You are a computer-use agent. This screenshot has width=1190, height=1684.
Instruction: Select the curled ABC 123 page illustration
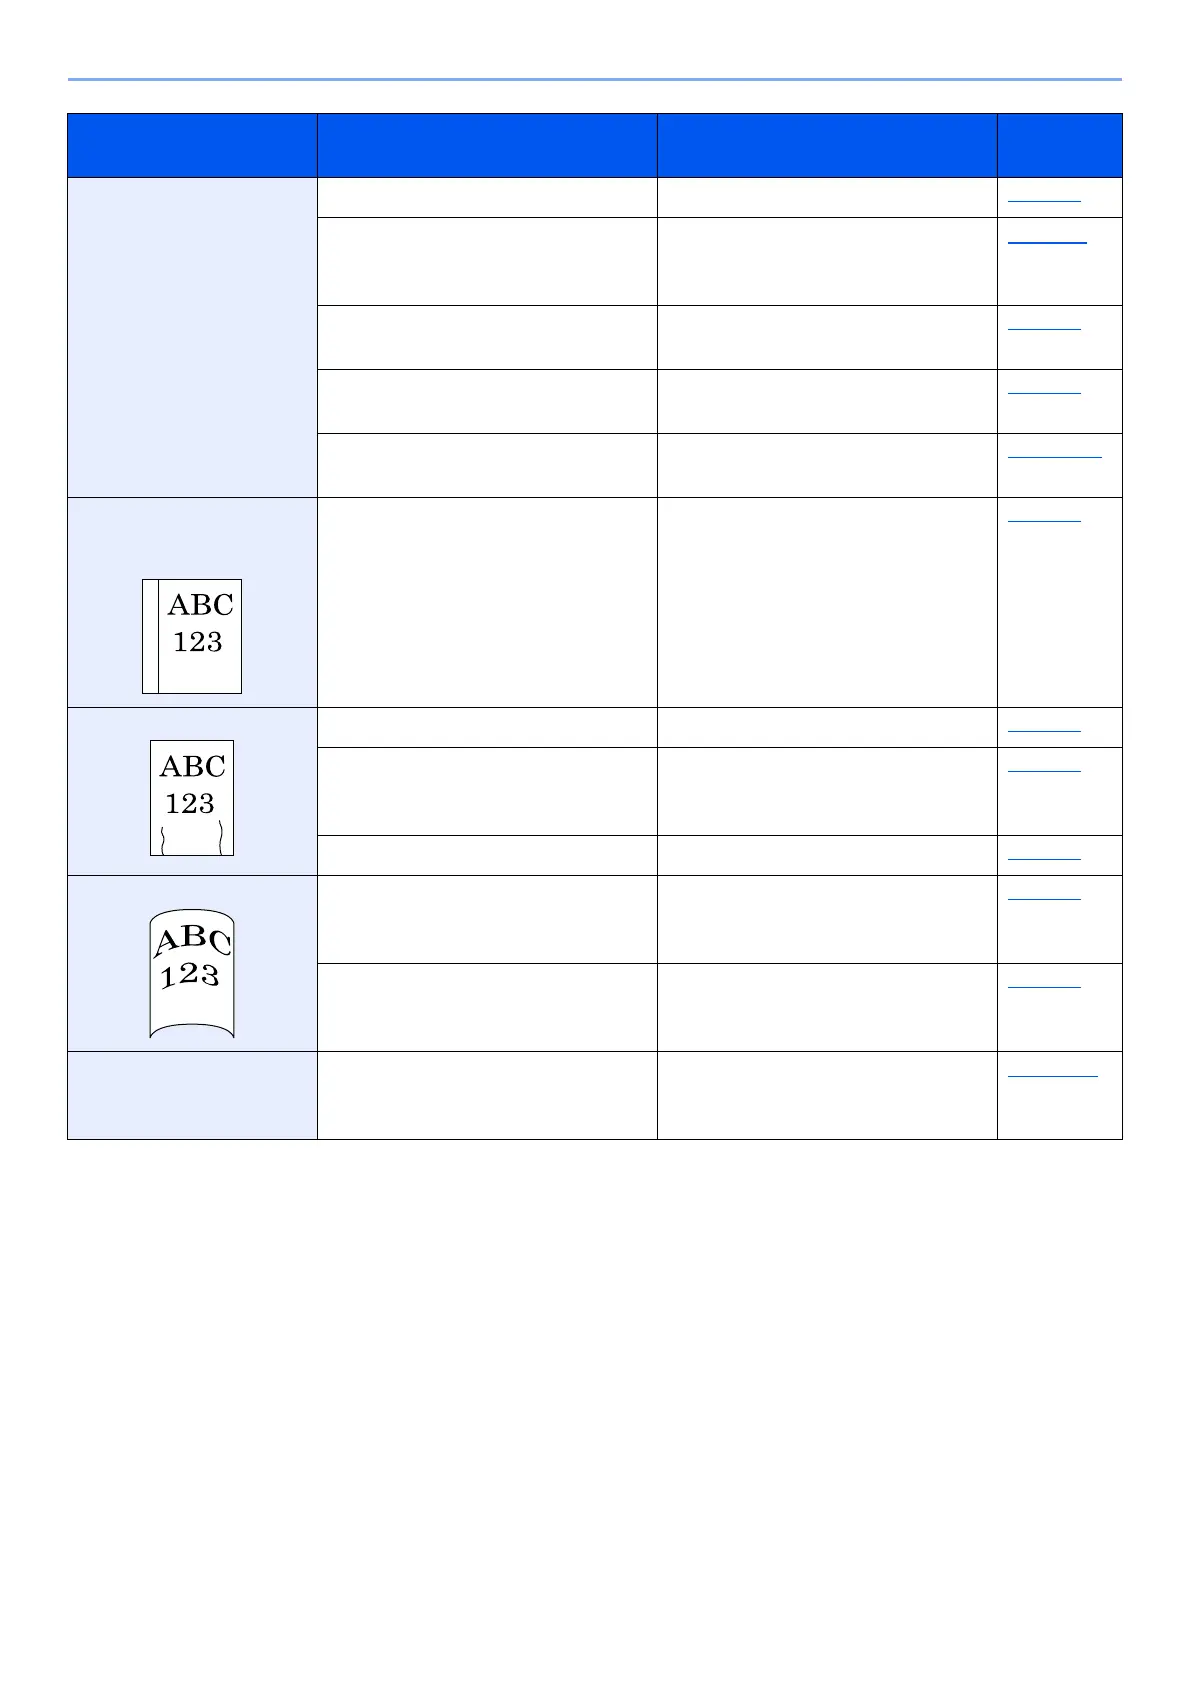[x=192, y=974]
